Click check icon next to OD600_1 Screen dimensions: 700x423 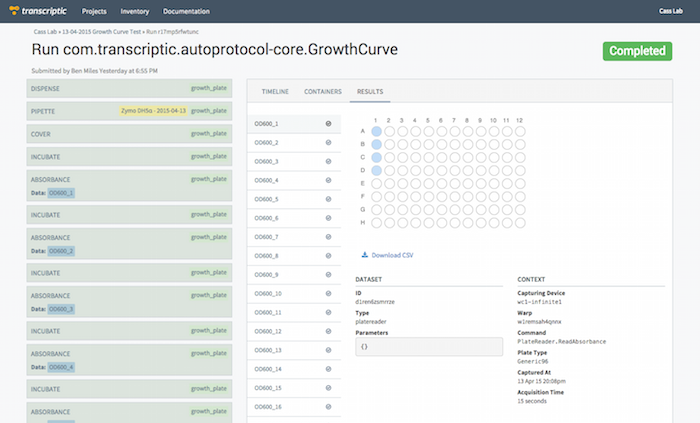click(328, 123)
